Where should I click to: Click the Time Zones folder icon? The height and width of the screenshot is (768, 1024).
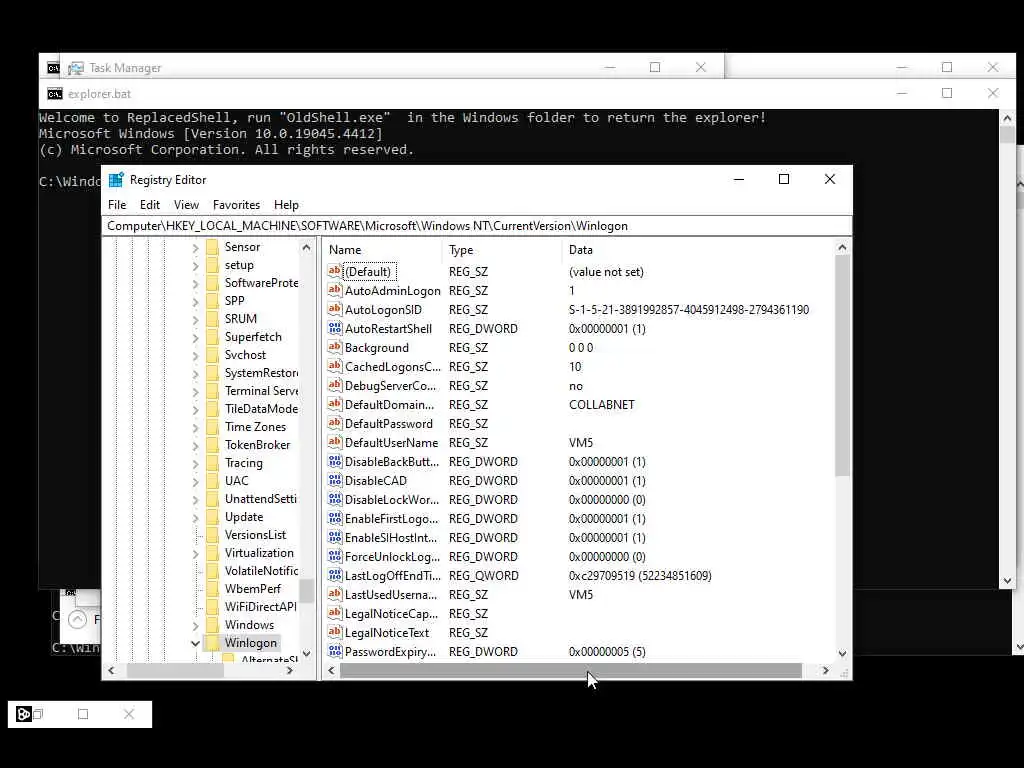[212, 426]
